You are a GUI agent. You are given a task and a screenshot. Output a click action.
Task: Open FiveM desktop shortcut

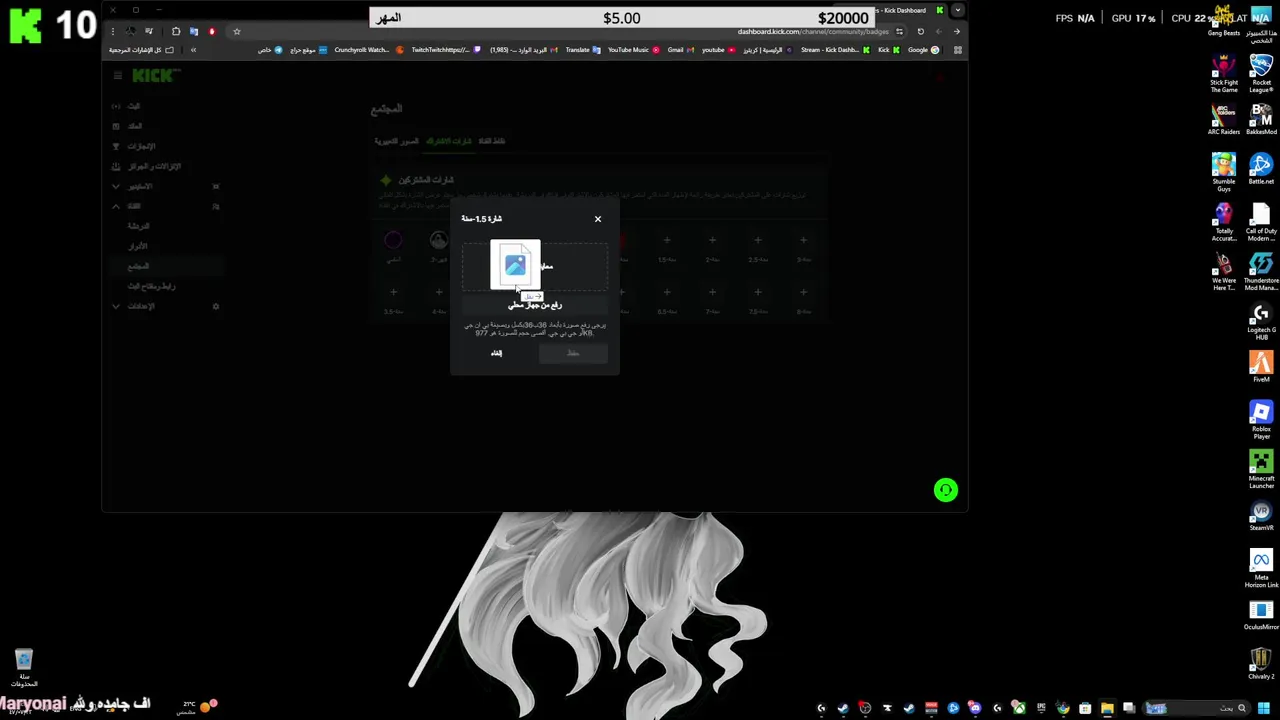[1261, 366]
